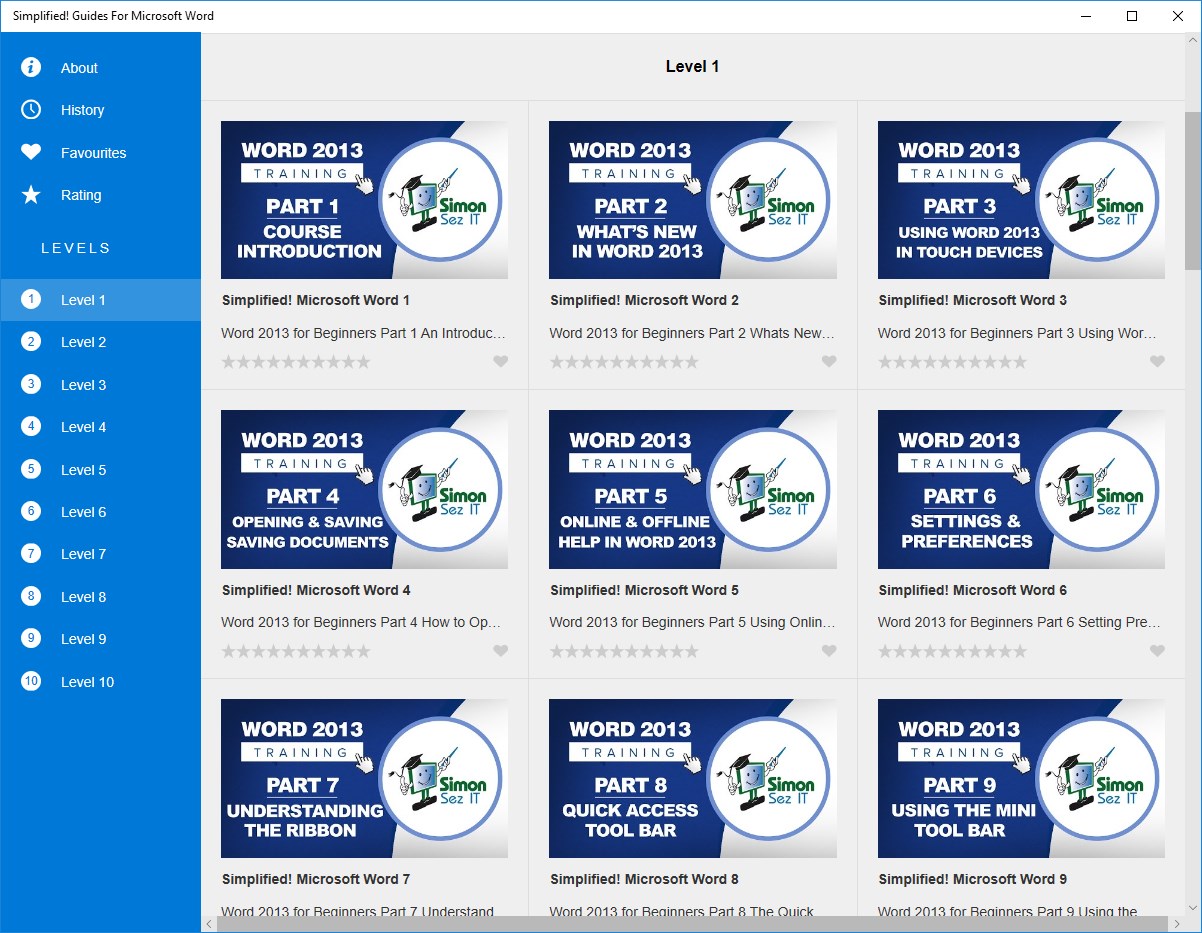
Task: Rate Simplified! Microsoft Word 2 on star bar
Action: (x=624, y=362)
